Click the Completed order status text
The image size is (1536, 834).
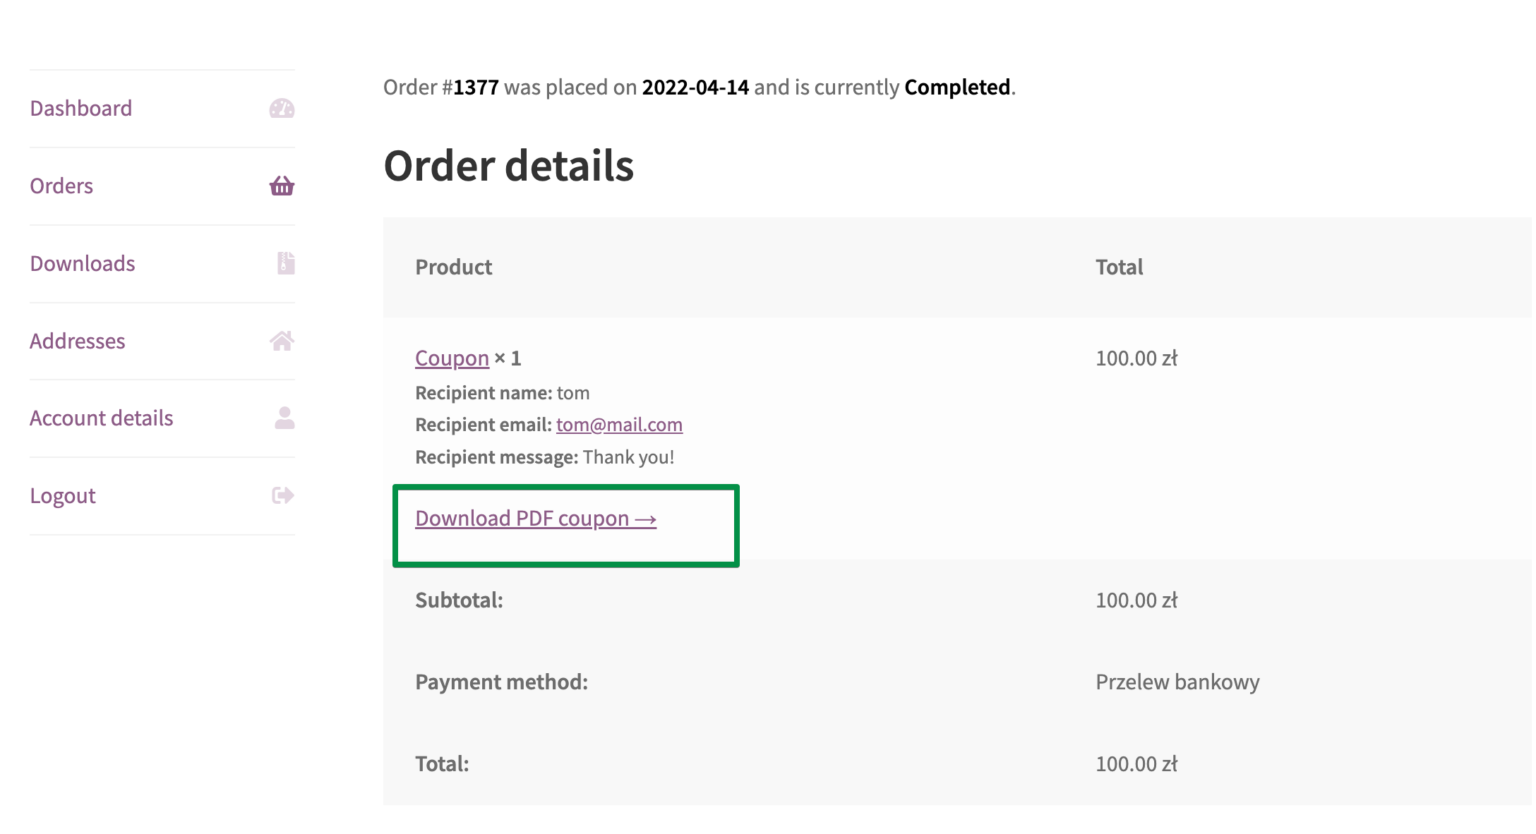pos(957,87)
